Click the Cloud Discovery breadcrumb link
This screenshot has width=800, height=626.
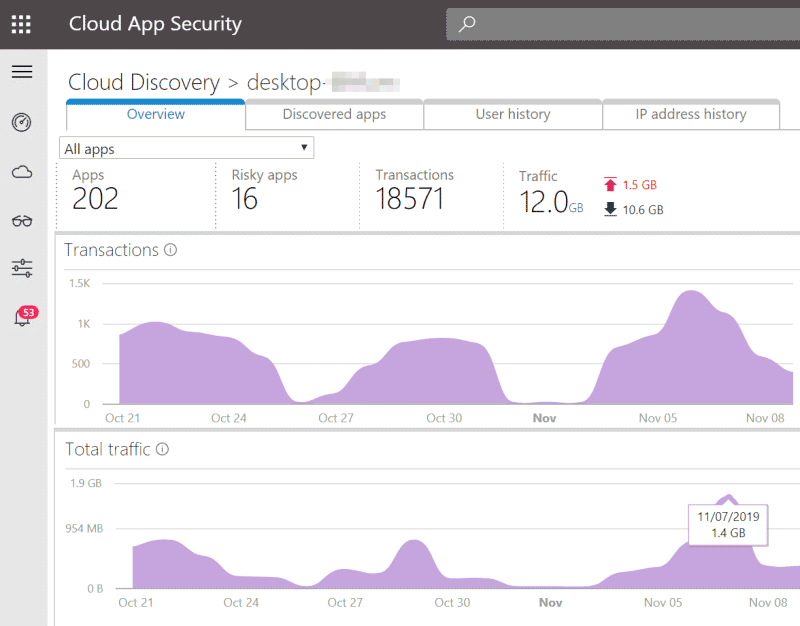144,83
